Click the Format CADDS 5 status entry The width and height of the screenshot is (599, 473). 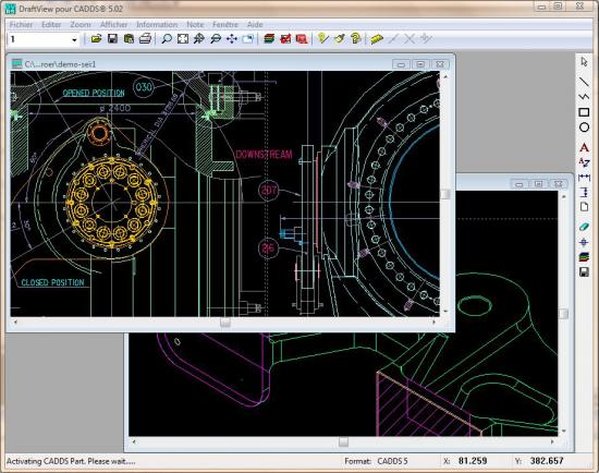click(x=376, y=461)
